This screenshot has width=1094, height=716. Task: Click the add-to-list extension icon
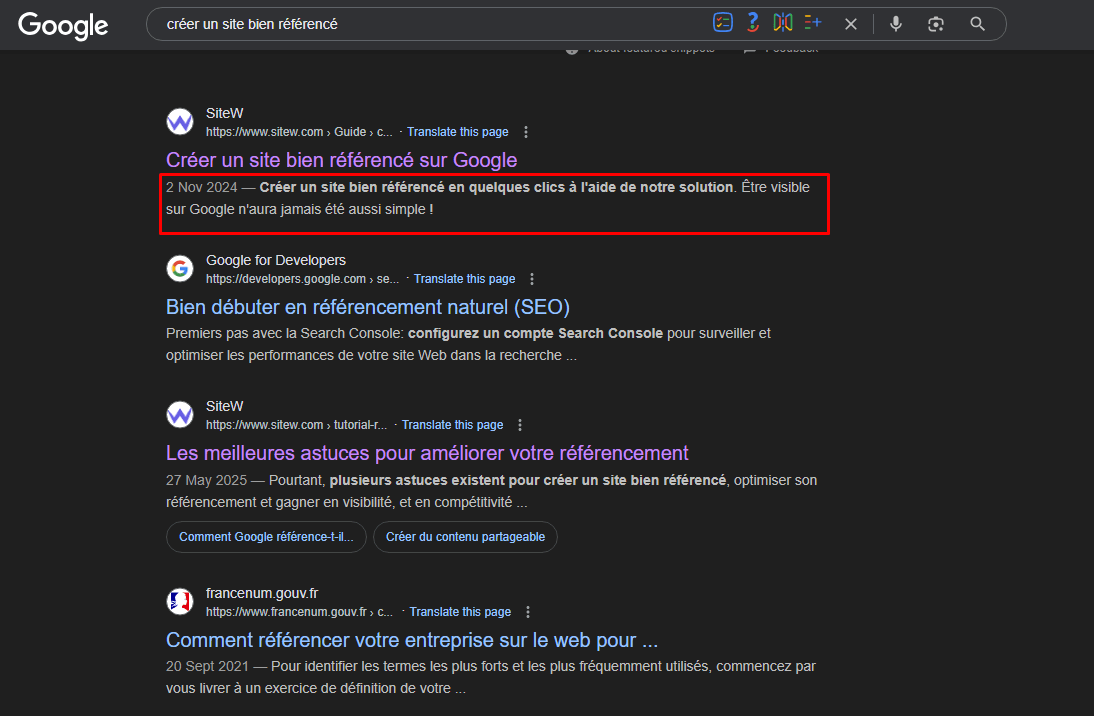tap(813, 23)
